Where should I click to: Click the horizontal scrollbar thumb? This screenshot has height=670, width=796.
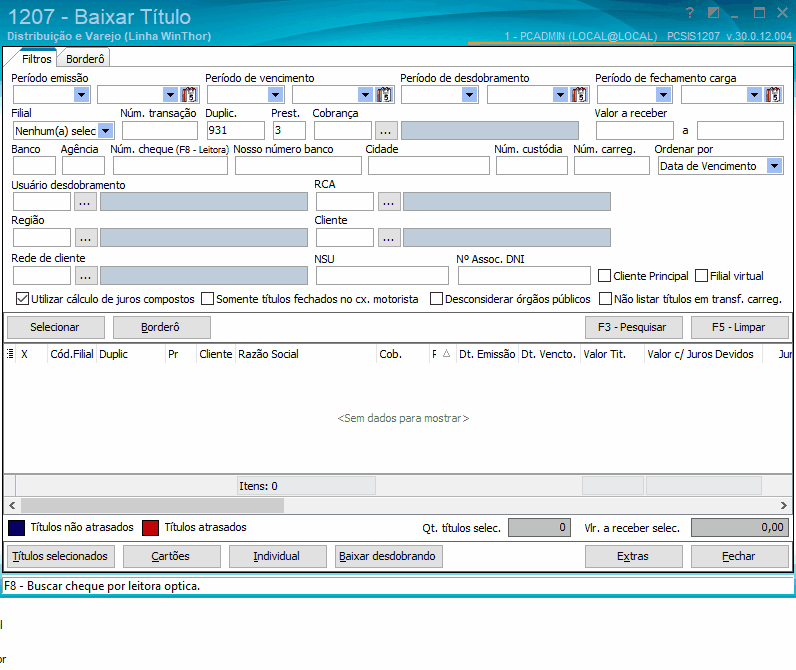tap(152, 506)
